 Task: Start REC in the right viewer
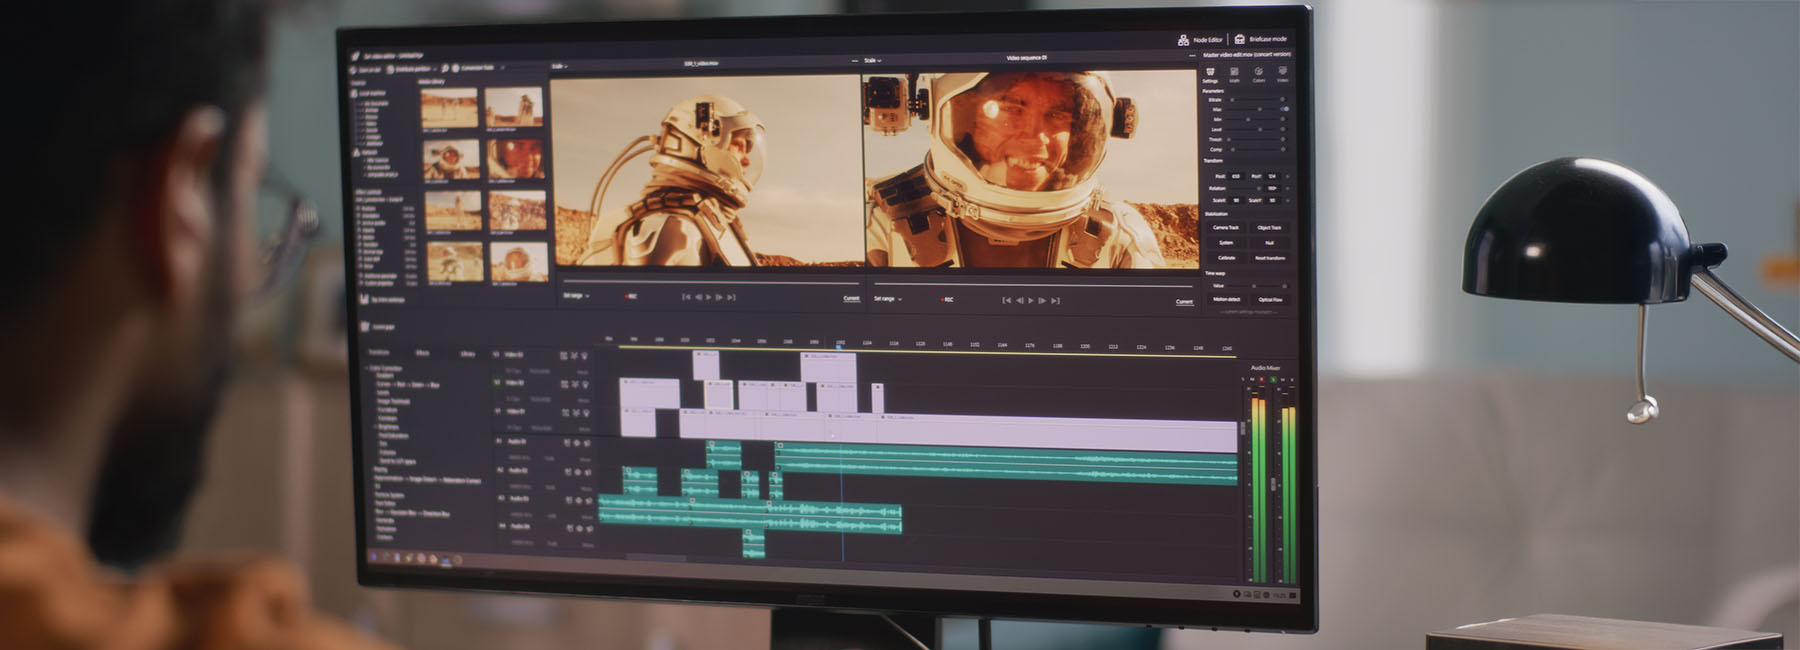click(x=946, y=299)
